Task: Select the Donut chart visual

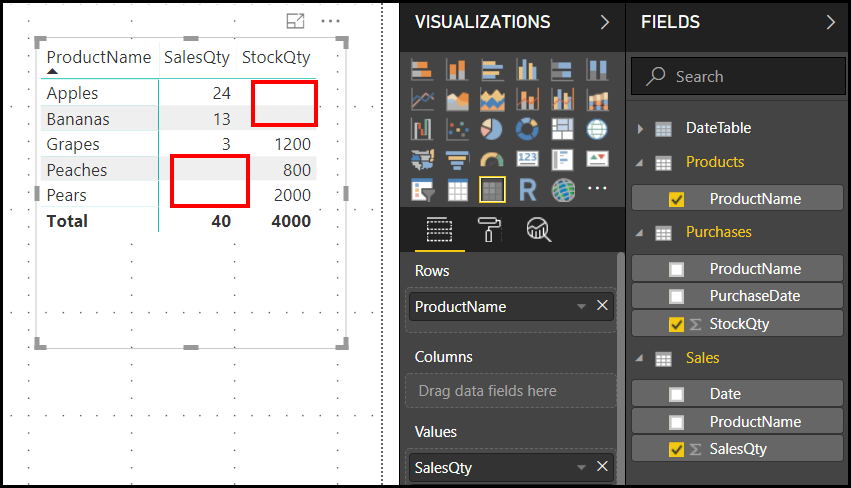Action: click(527, 130)
